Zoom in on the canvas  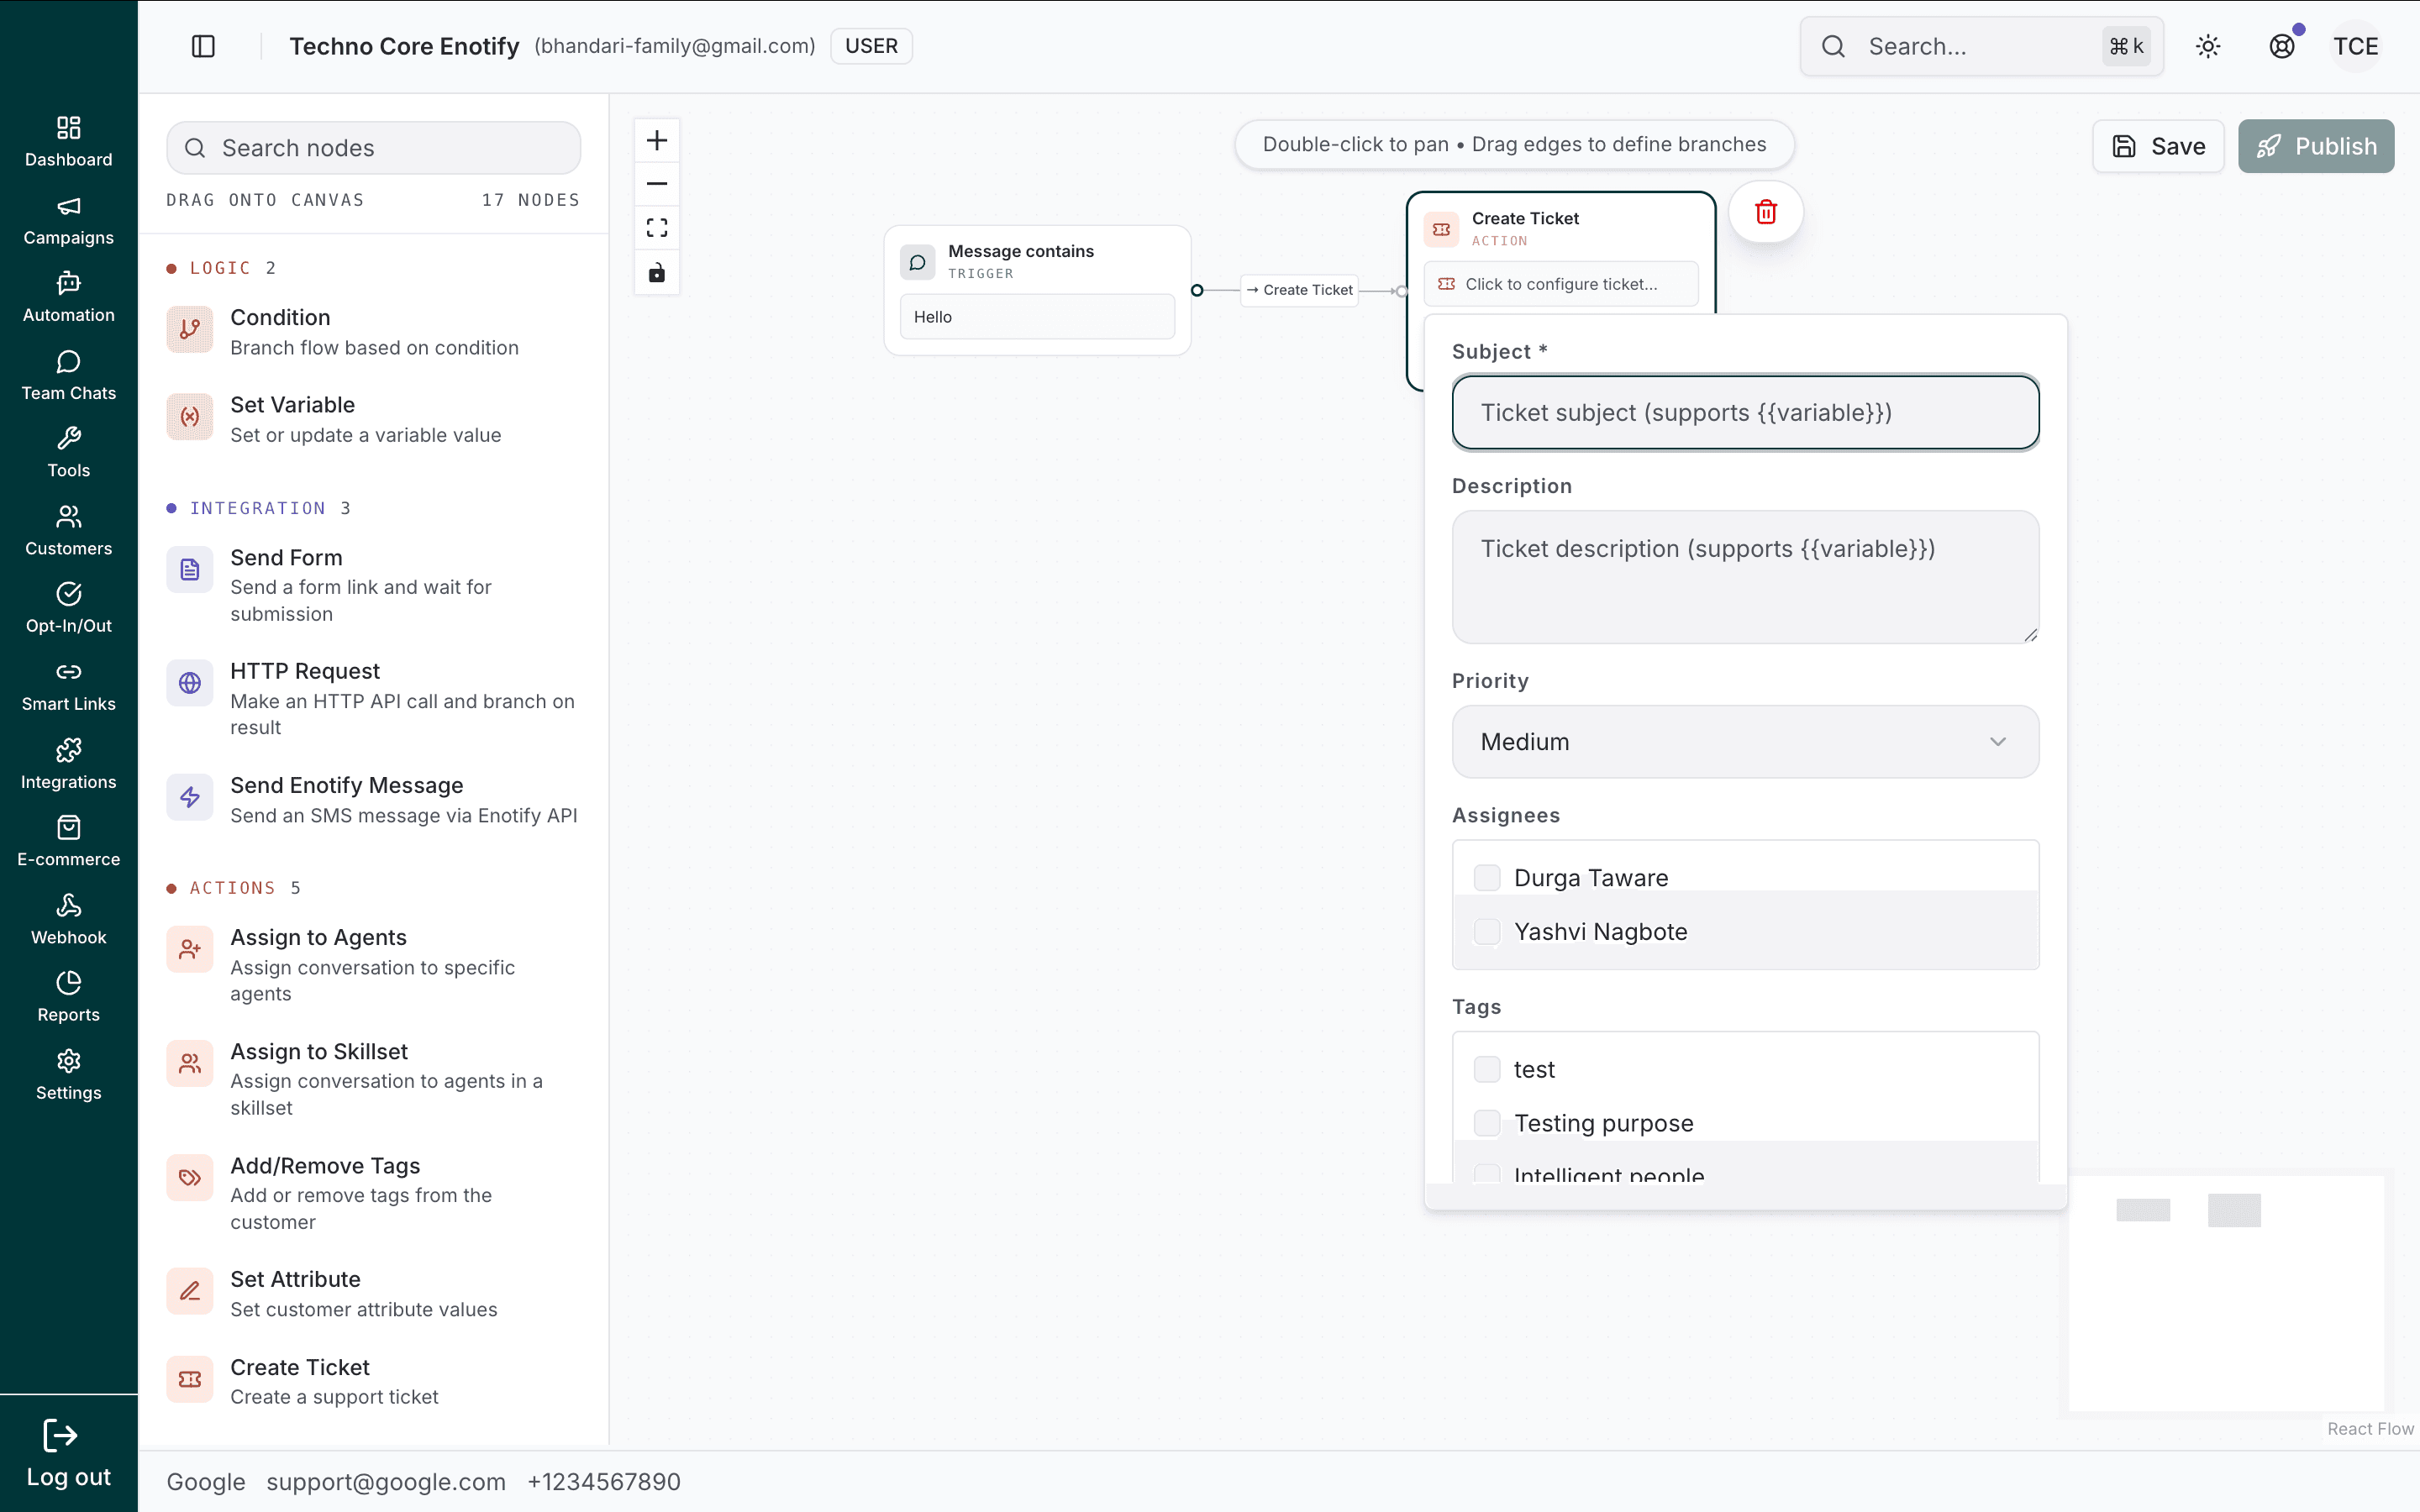pos(657,140)
